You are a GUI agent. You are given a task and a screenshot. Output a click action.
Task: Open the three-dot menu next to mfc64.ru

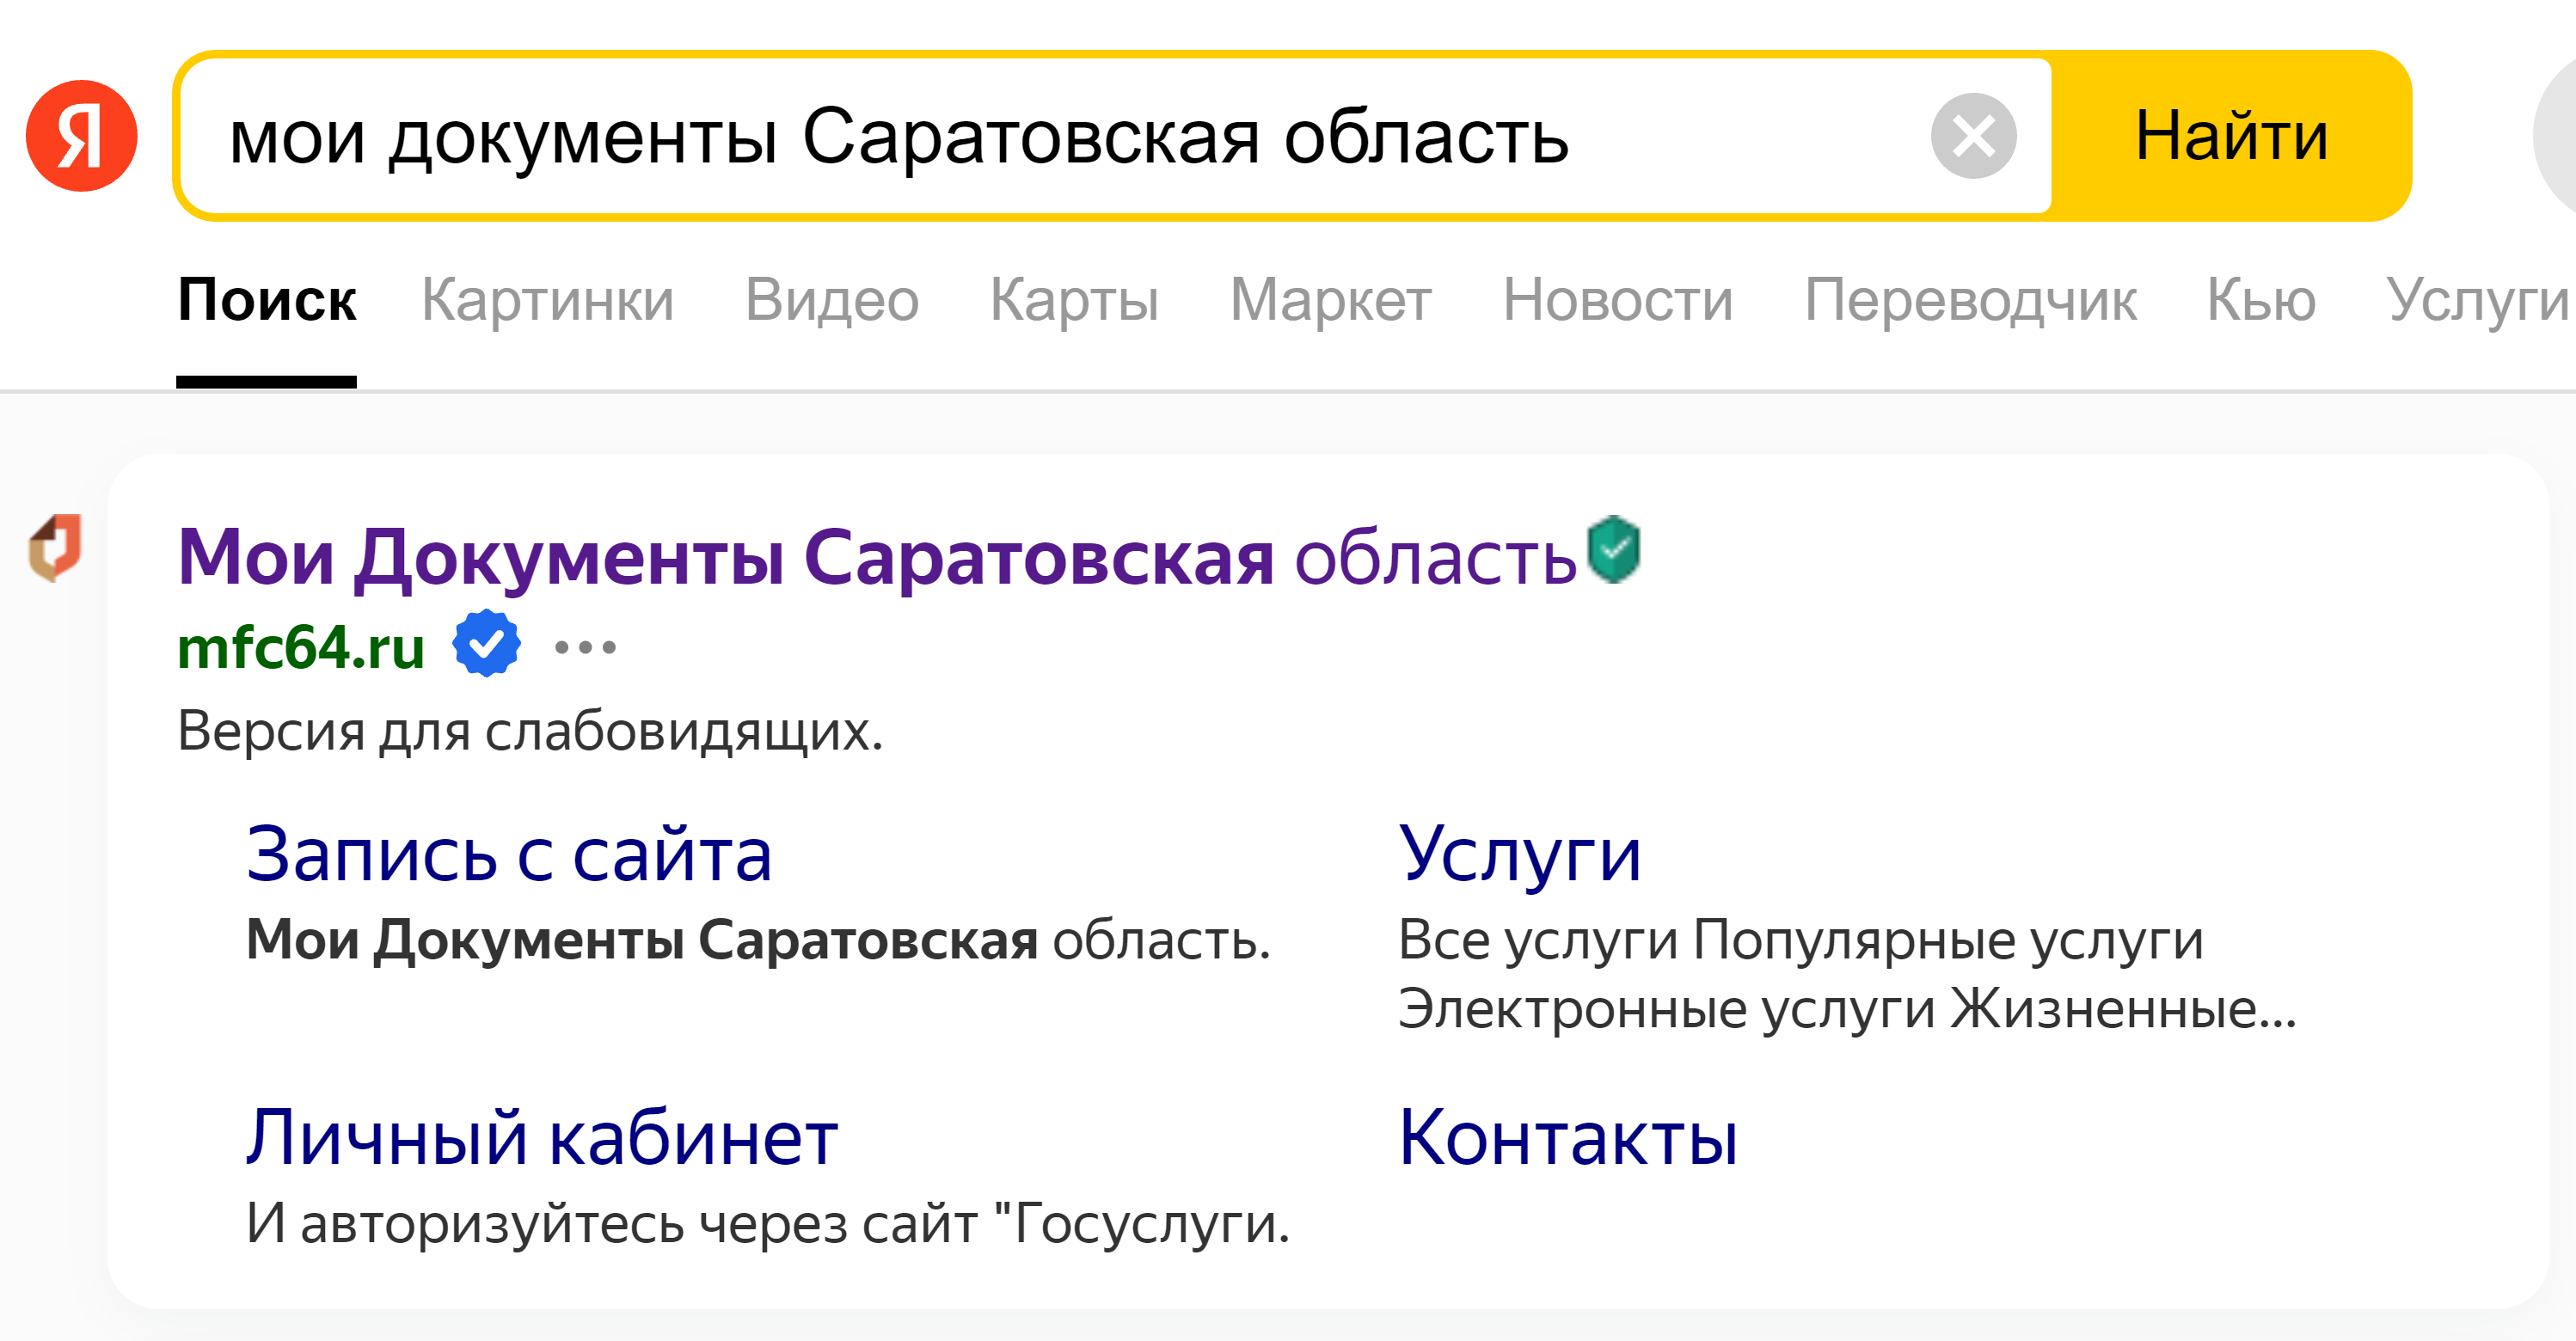click(585, 647)
